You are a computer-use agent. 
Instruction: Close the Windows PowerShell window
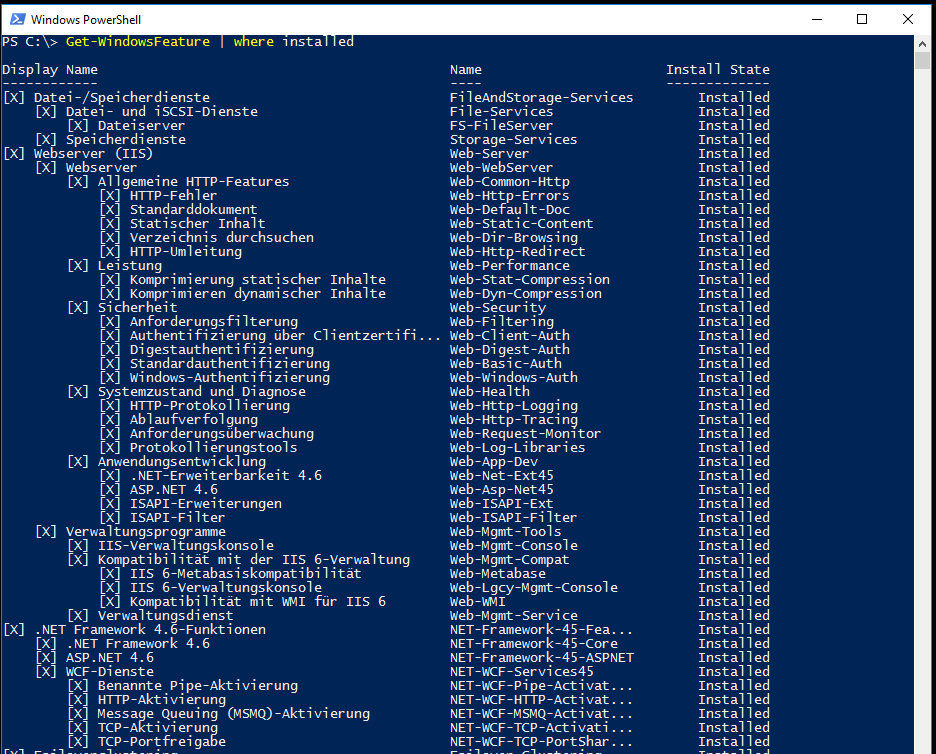[907, 19]
